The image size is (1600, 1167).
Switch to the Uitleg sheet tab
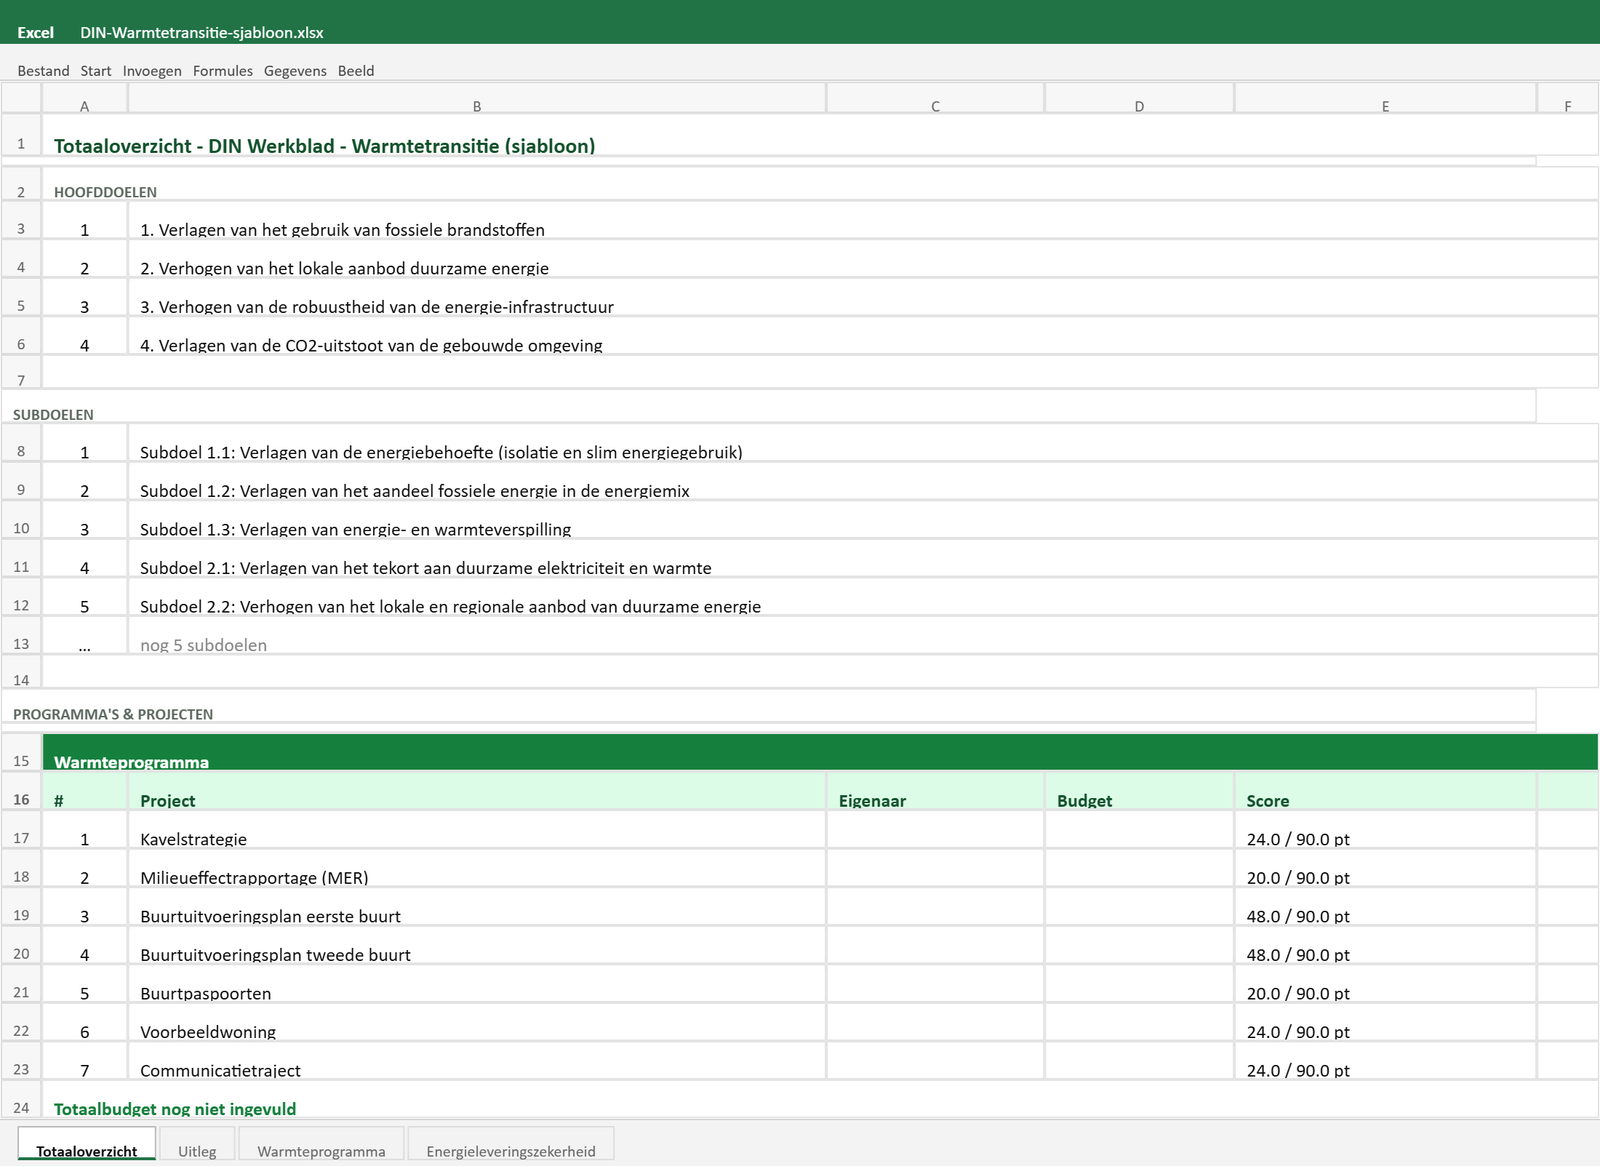click(x=197, y=1144)
